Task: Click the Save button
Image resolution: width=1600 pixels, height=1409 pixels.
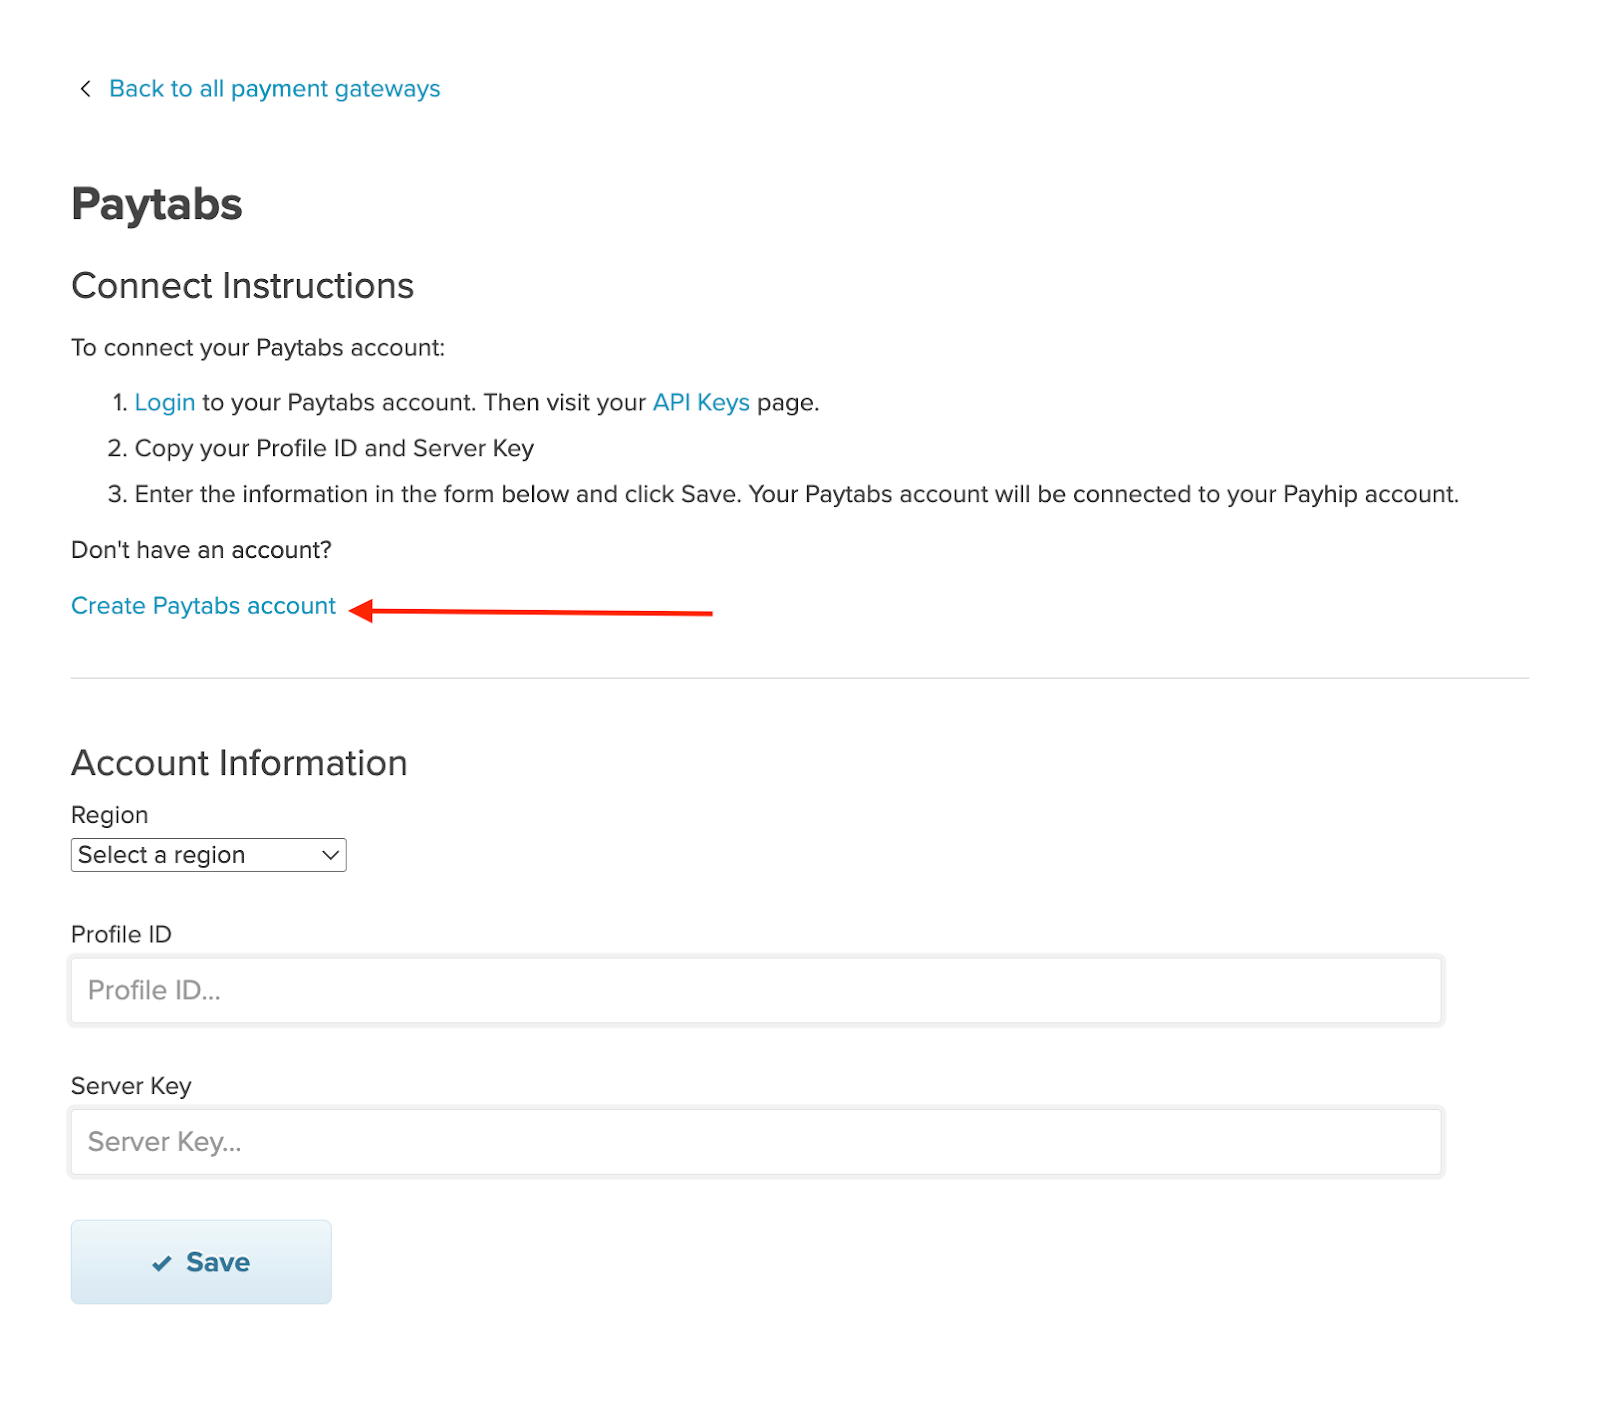Action: point(201,1262)
